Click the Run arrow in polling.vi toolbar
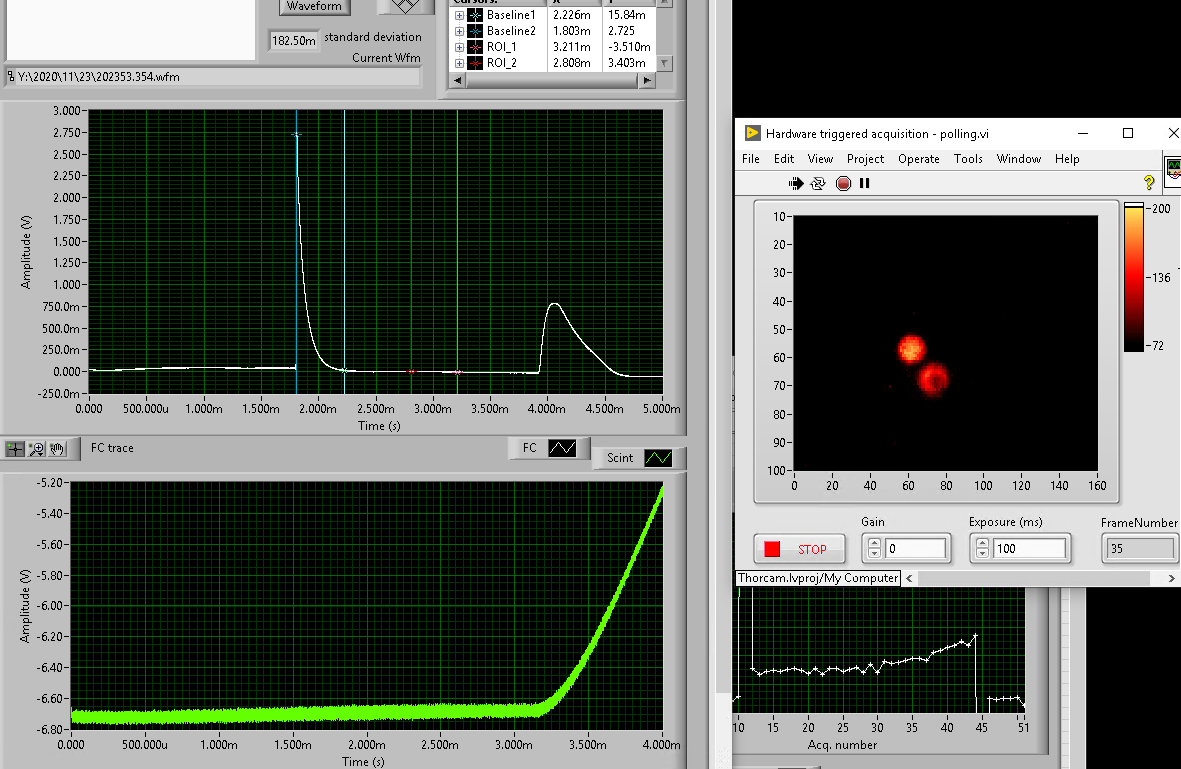This screenshot has width=1181, height=769. click(796, 183)
